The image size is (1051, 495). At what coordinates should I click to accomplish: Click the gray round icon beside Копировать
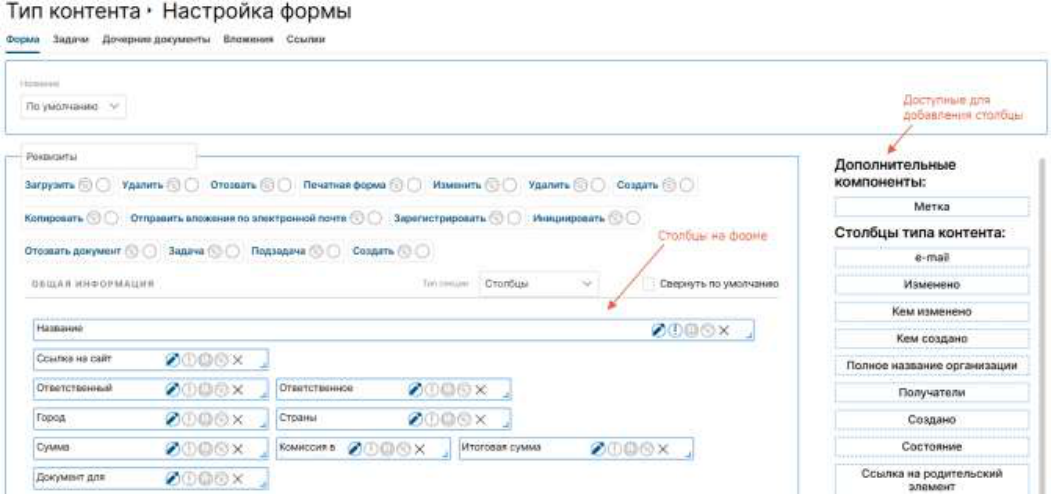[x=94, y=218]
